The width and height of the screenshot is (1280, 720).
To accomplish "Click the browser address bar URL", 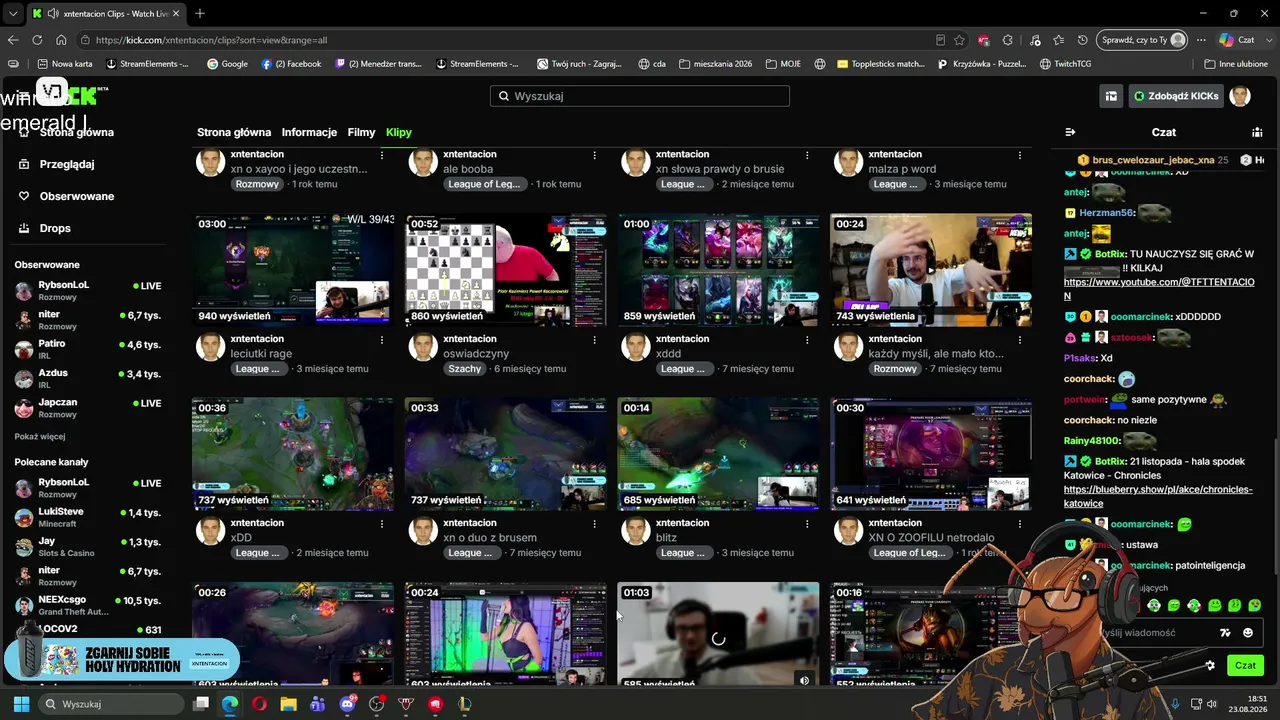I will click(212, 40).
